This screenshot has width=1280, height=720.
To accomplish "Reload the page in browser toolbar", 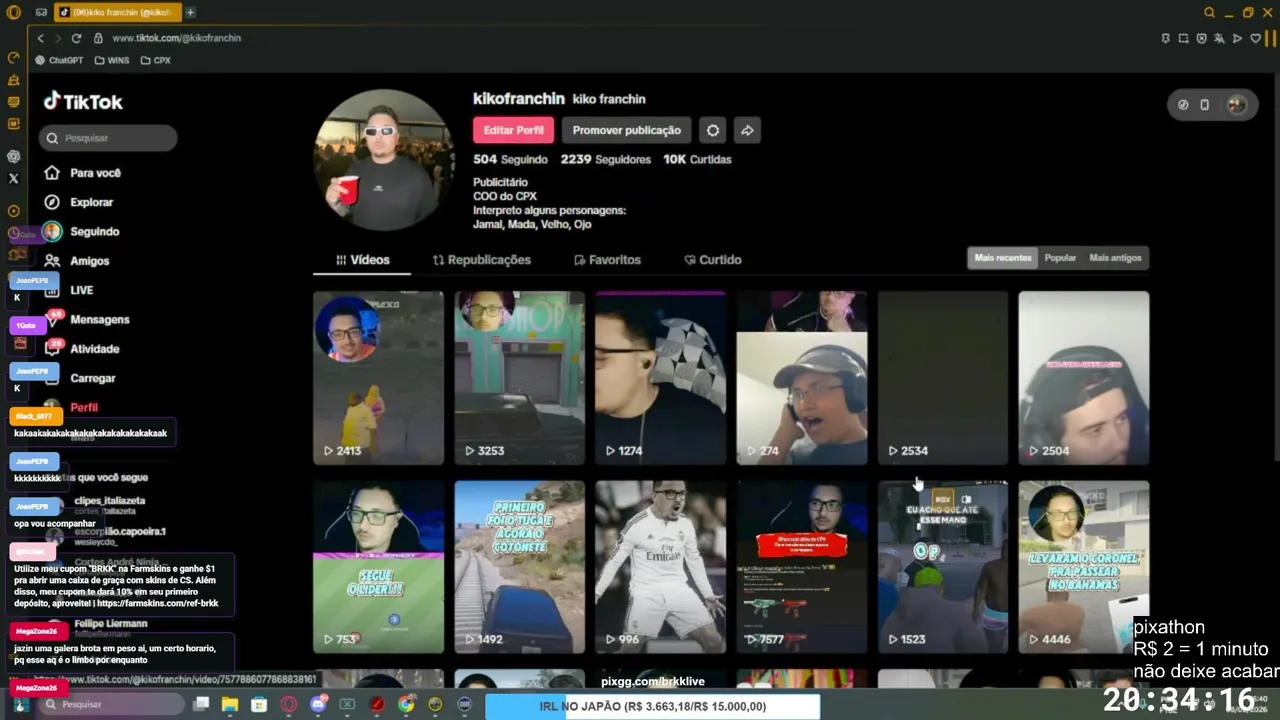I will (76, 38).
